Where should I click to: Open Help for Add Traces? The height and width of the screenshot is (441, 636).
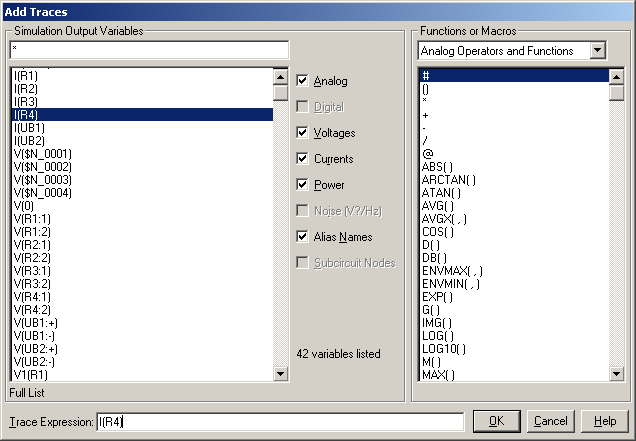[605, 421]
